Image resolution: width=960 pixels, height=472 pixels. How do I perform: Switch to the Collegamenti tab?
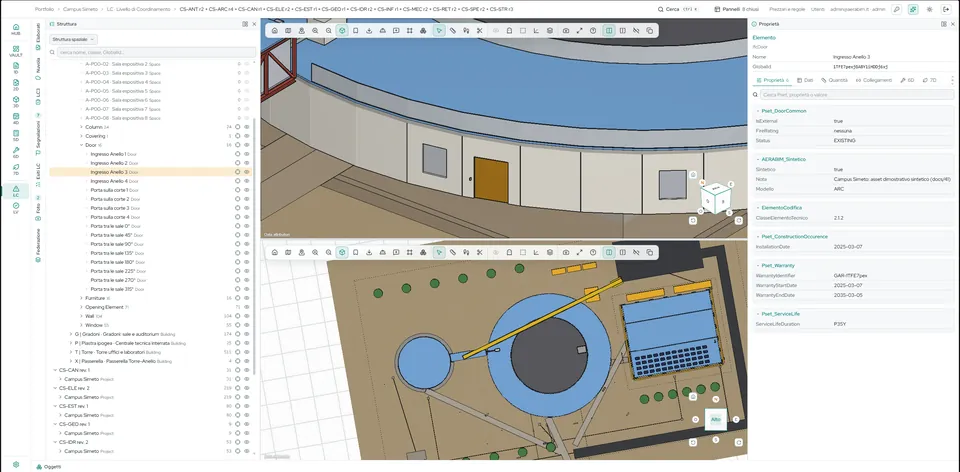tap(874, 80)
